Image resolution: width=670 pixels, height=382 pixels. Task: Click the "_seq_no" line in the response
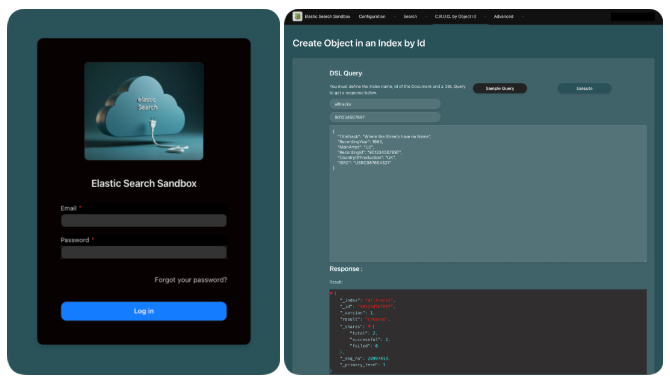[x=364, y=358]
